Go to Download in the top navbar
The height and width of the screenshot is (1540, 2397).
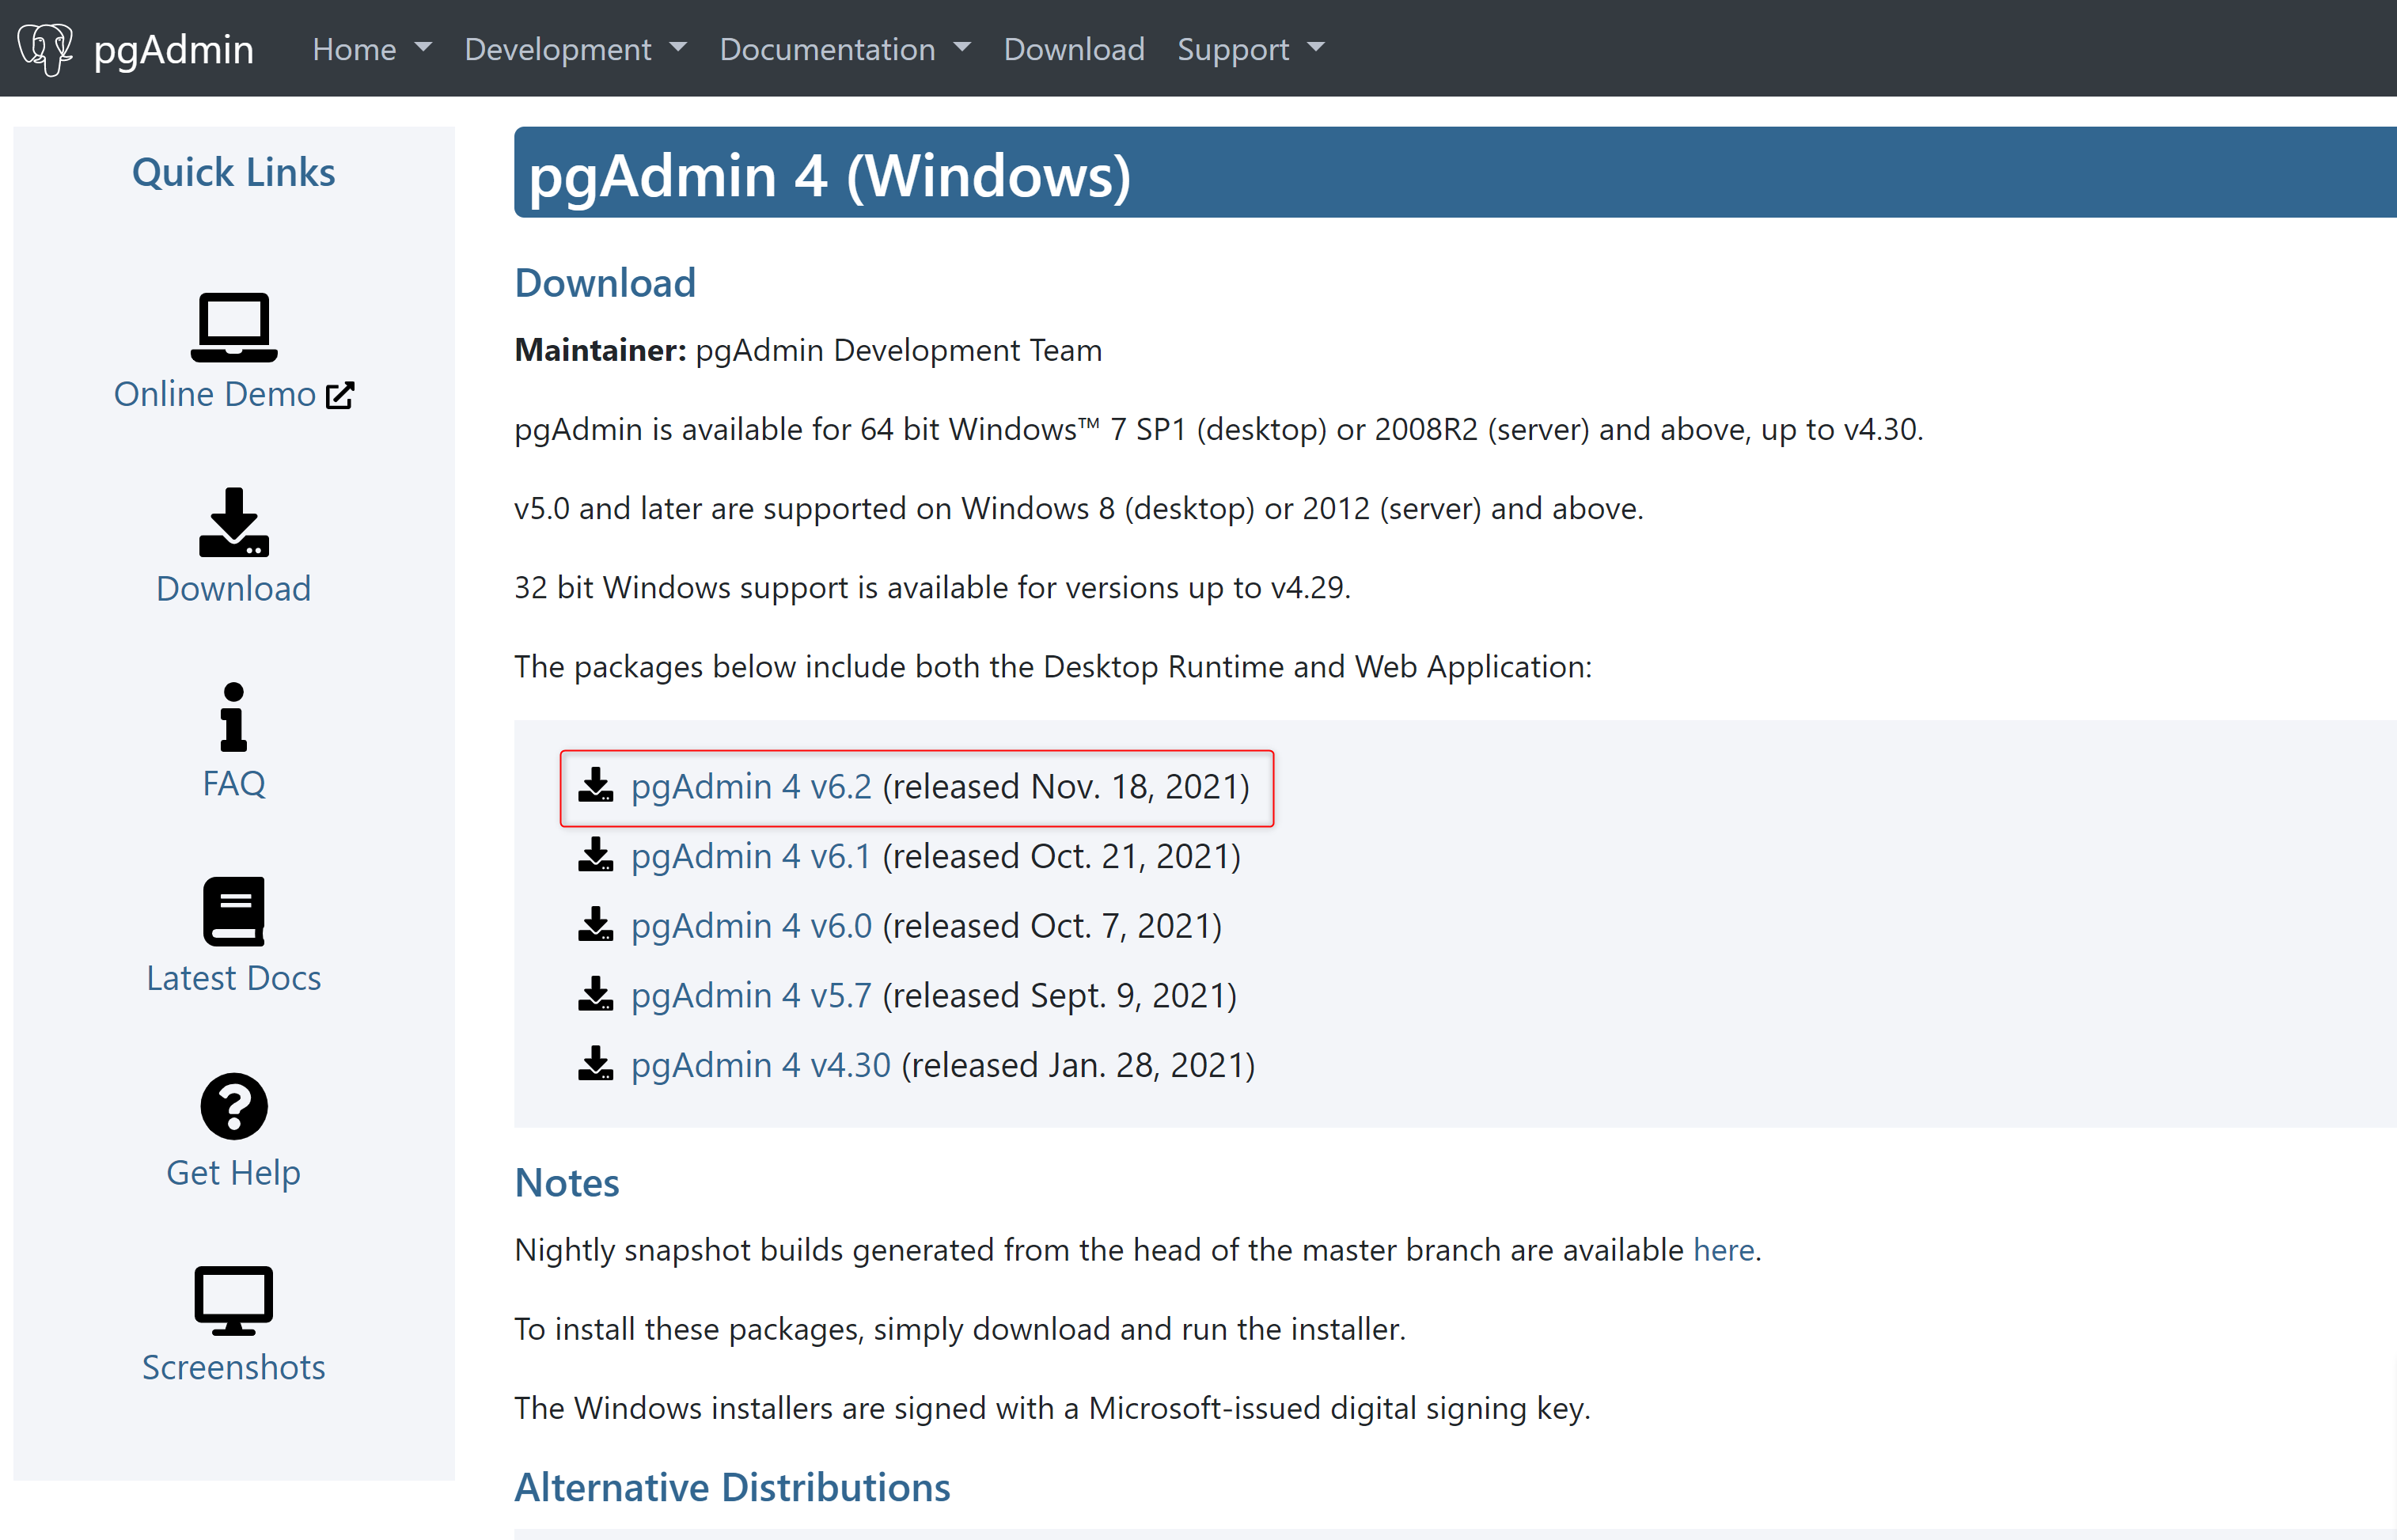click(1074, 49)
